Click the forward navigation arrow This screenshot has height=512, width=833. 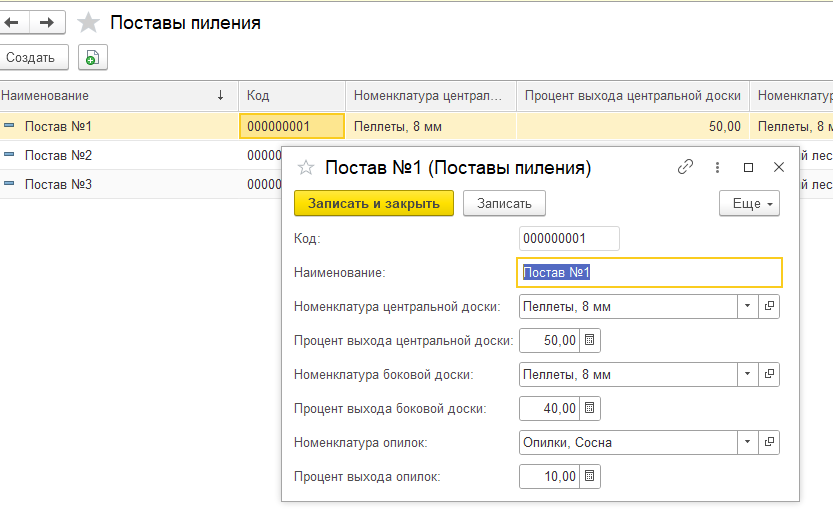46,22
